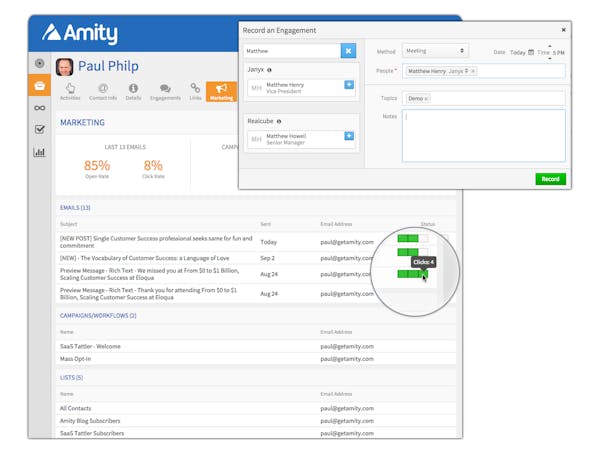Viewport: 600px width, 454px height.
Task: Add Matthew Henry with plus button
Action: pos(349,85)
